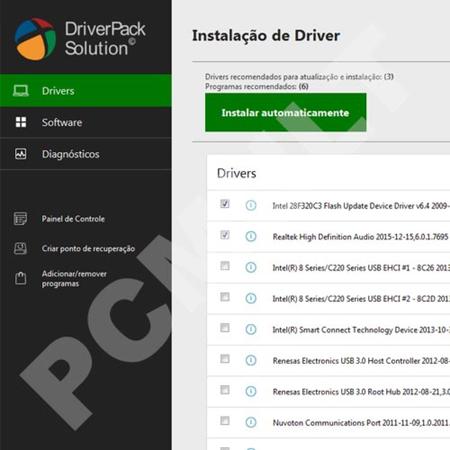Click Drivers recomendados count text
Image resolution: width=450 pixels, height=450 pixels.
pyautogui.click(x=299, y=77)
